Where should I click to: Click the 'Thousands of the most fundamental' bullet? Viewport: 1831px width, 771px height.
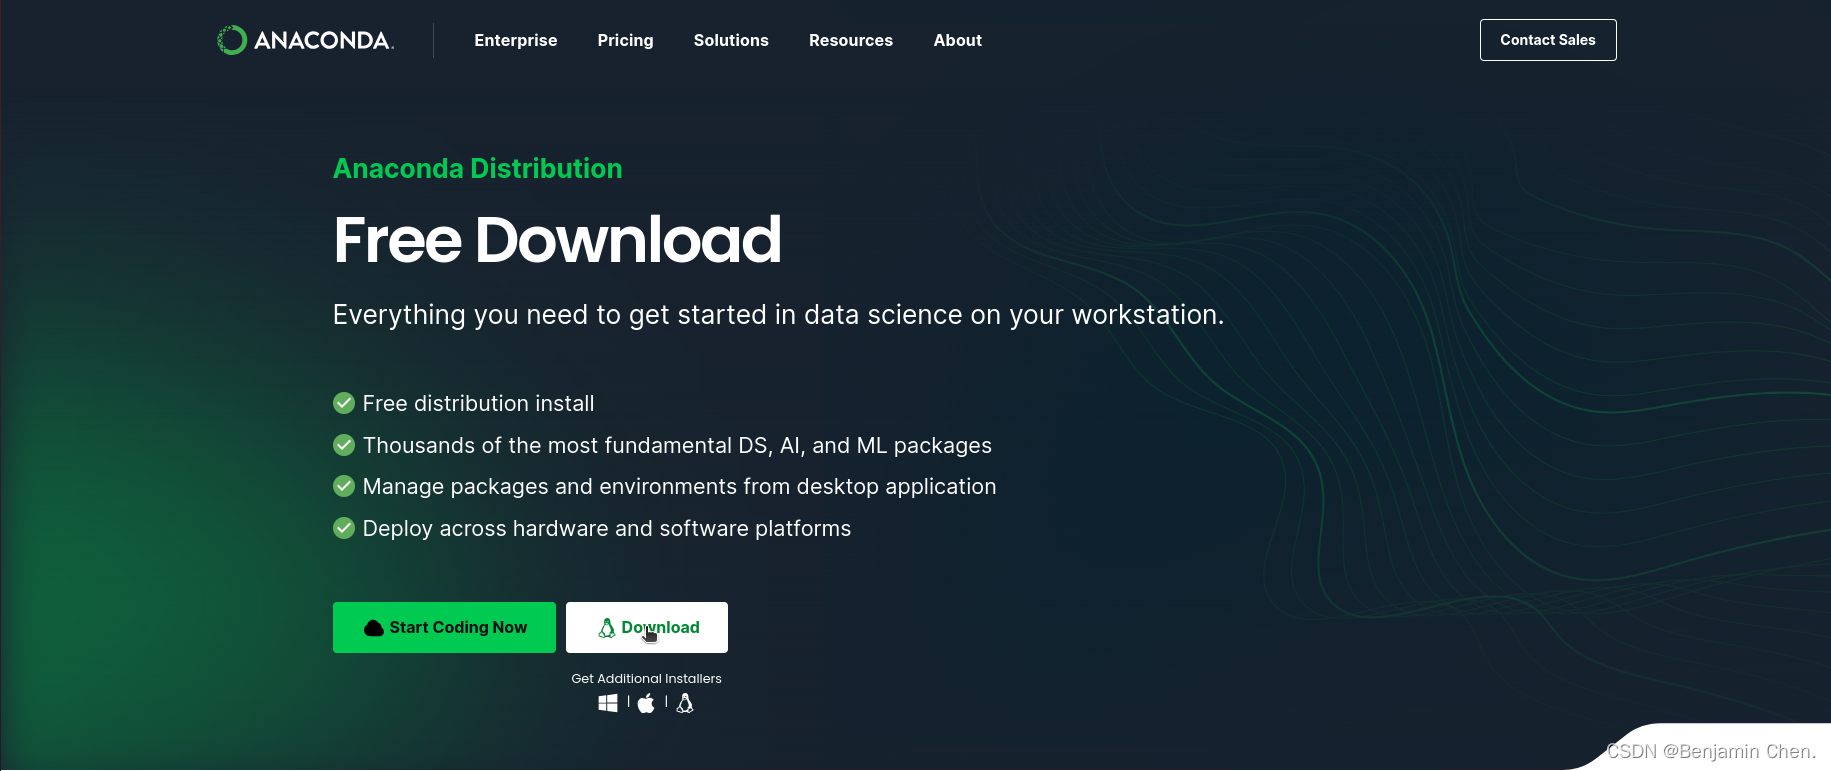(x=677, y=445)
